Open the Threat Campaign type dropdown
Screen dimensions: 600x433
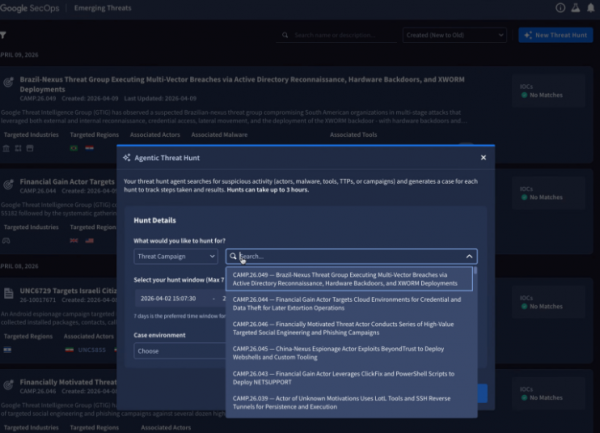coord(176,256)
